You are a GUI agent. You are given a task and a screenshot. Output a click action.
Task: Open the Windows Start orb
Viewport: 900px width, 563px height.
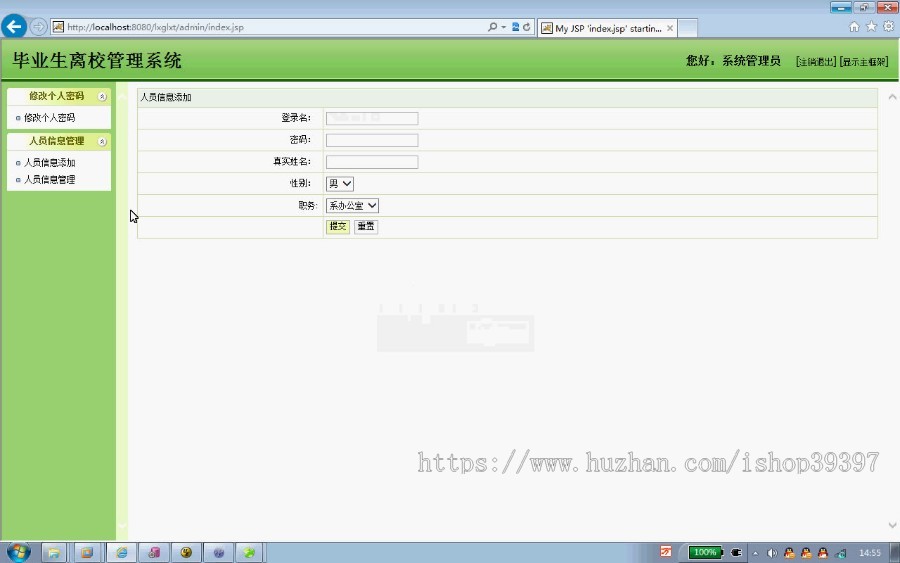coord(18,553)
